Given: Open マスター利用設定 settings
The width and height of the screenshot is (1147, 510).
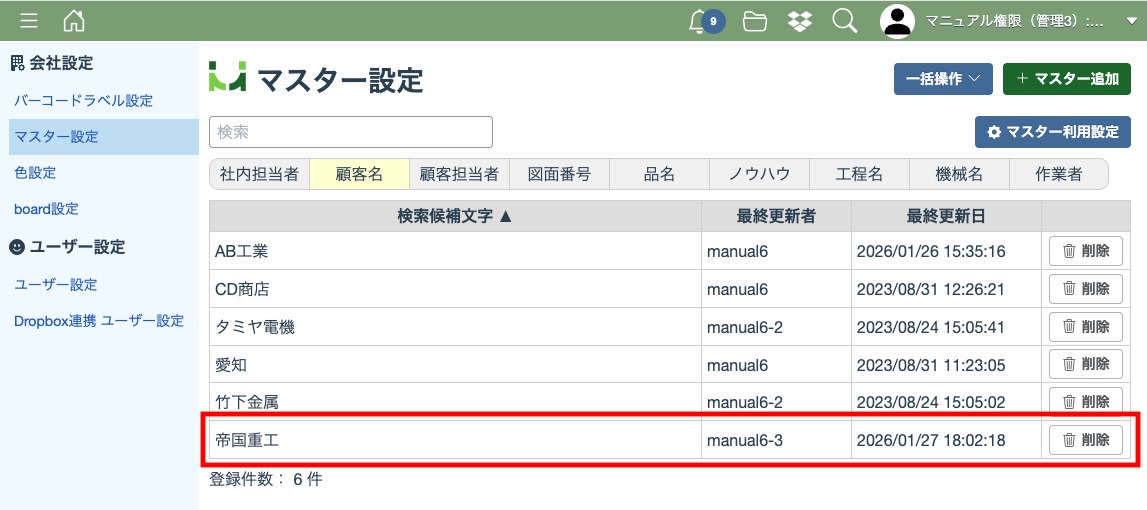Looking at the screenshot, I should [x=1052, y=132].
